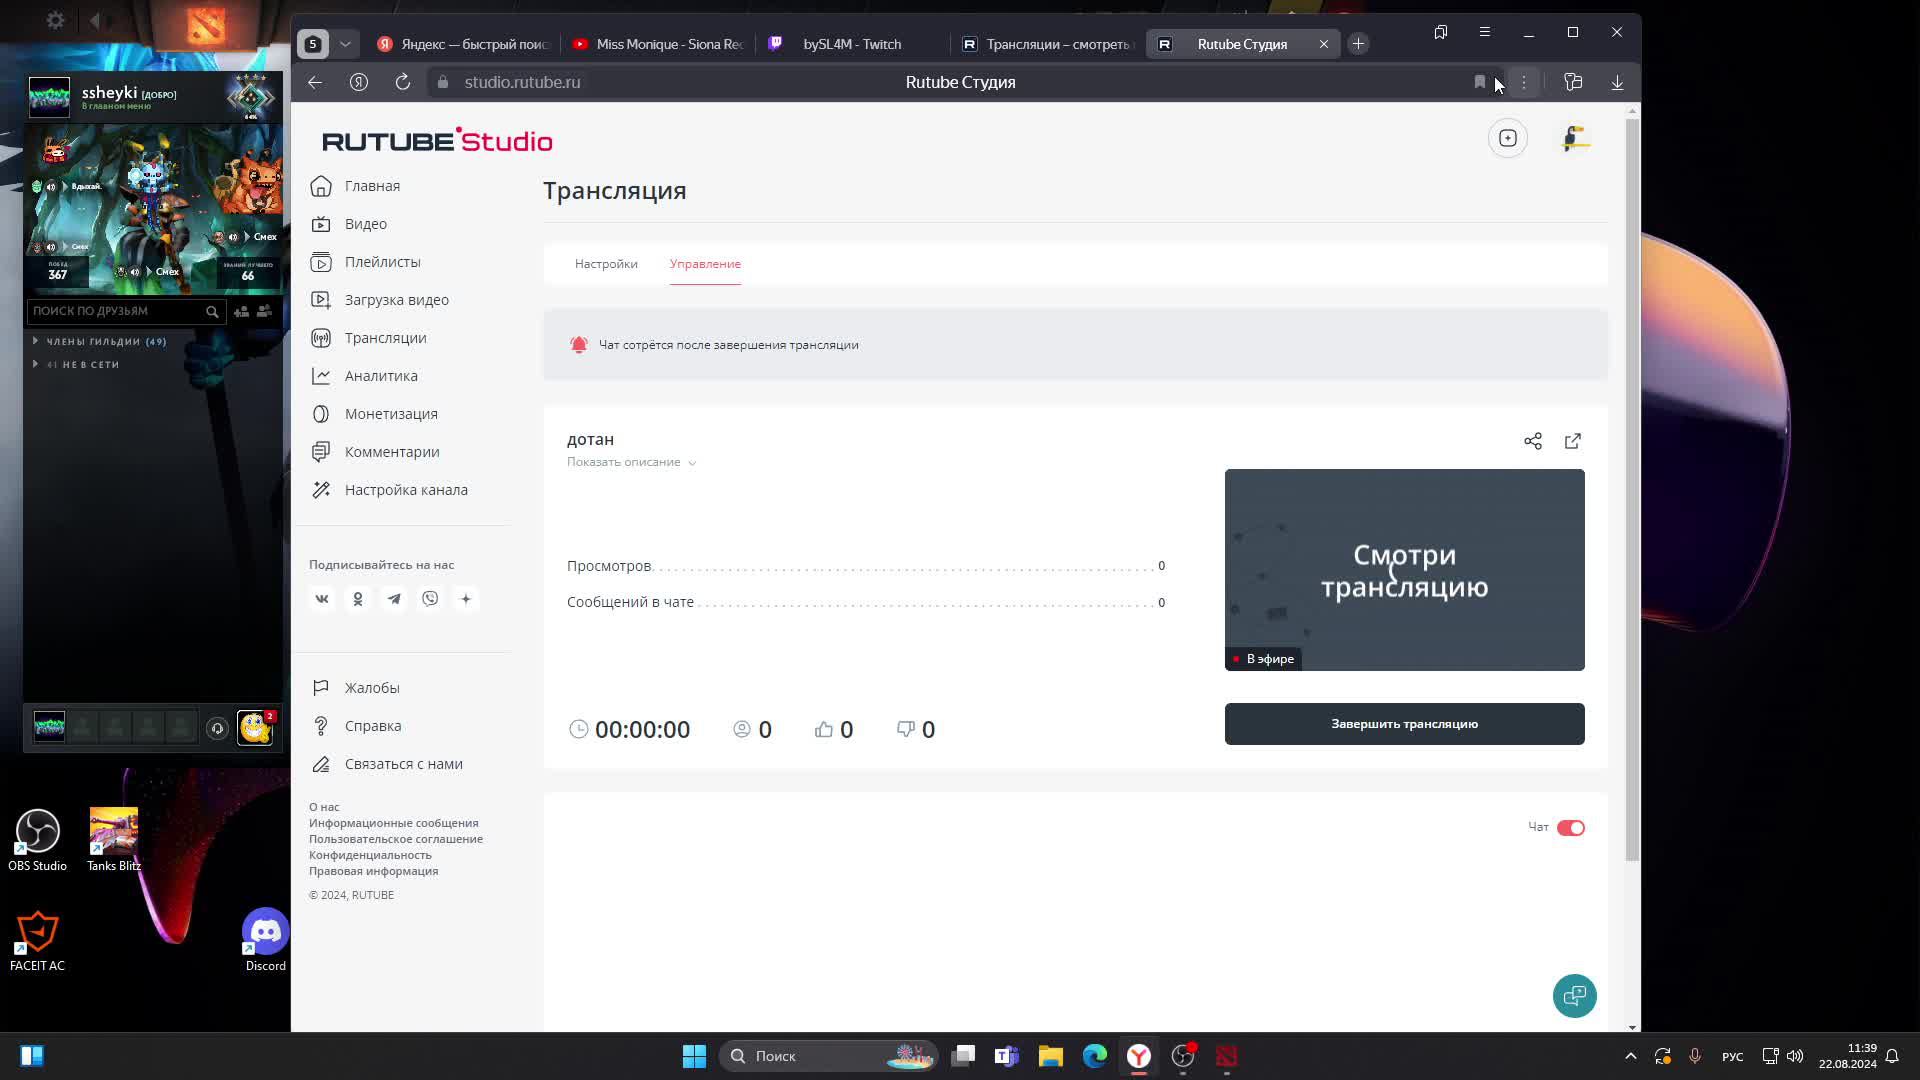Screen dimensions: 1920x1080
Task: Click the Смотри трансляцию preview thumbnail
Action: (x=1404, y=570)
